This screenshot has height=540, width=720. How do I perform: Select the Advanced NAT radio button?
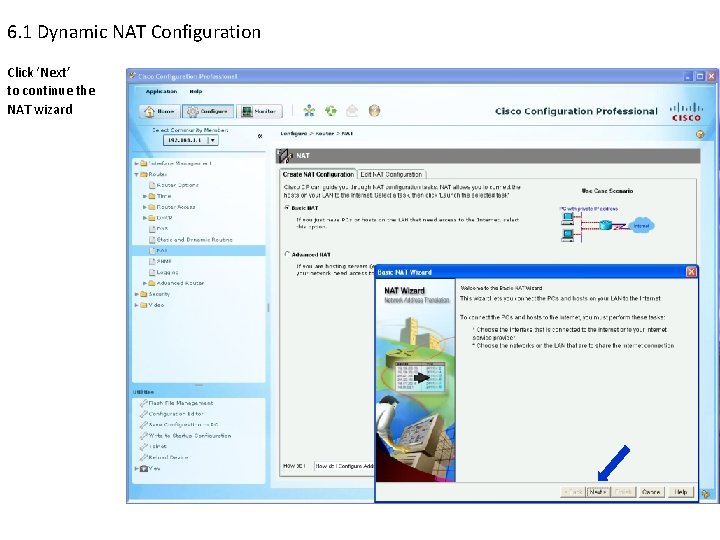pyautogui.click(x=287, y=254)
